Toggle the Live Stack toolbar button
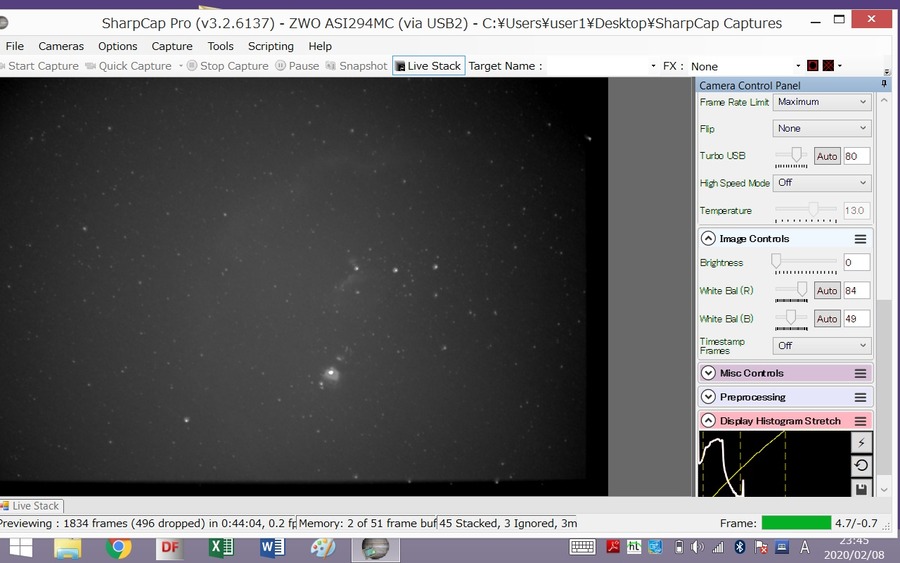The width and height of the screenshot is (900, 563). pos(429,66)
